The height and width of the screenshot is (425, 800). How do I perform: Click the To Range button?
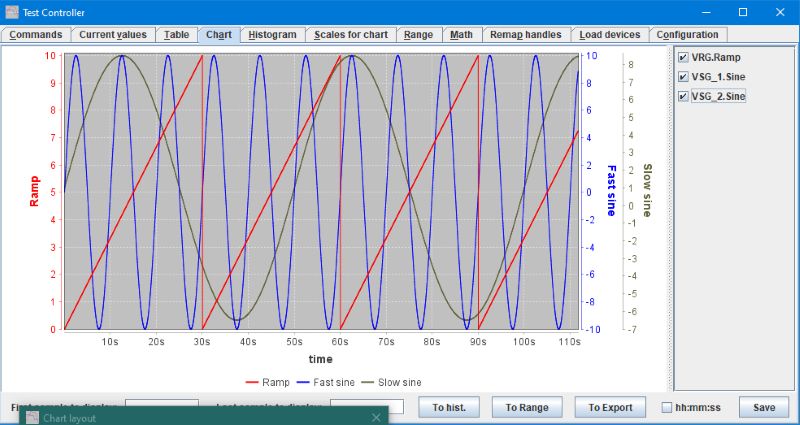click(527, 408)
